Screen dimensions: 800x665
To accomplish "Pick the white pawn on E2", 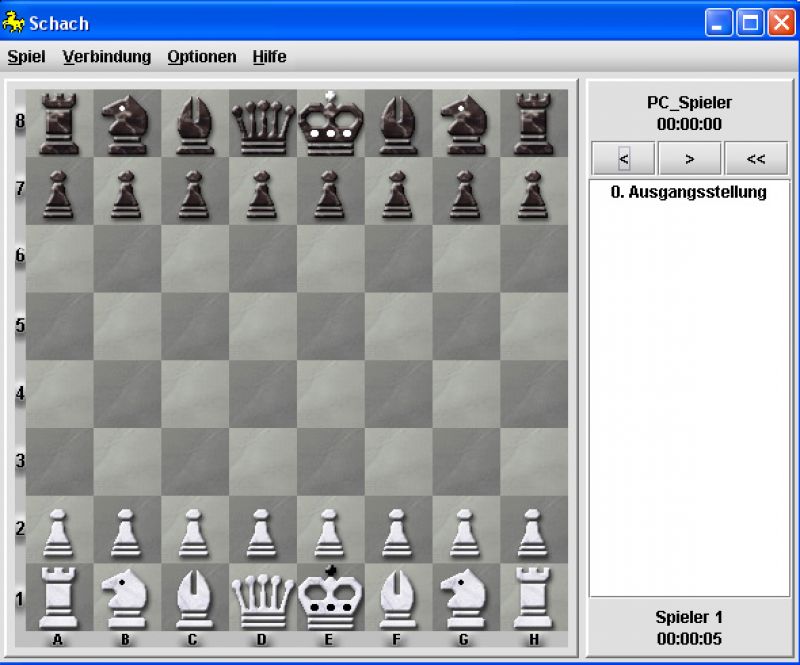I will click(x=330, y=533).
